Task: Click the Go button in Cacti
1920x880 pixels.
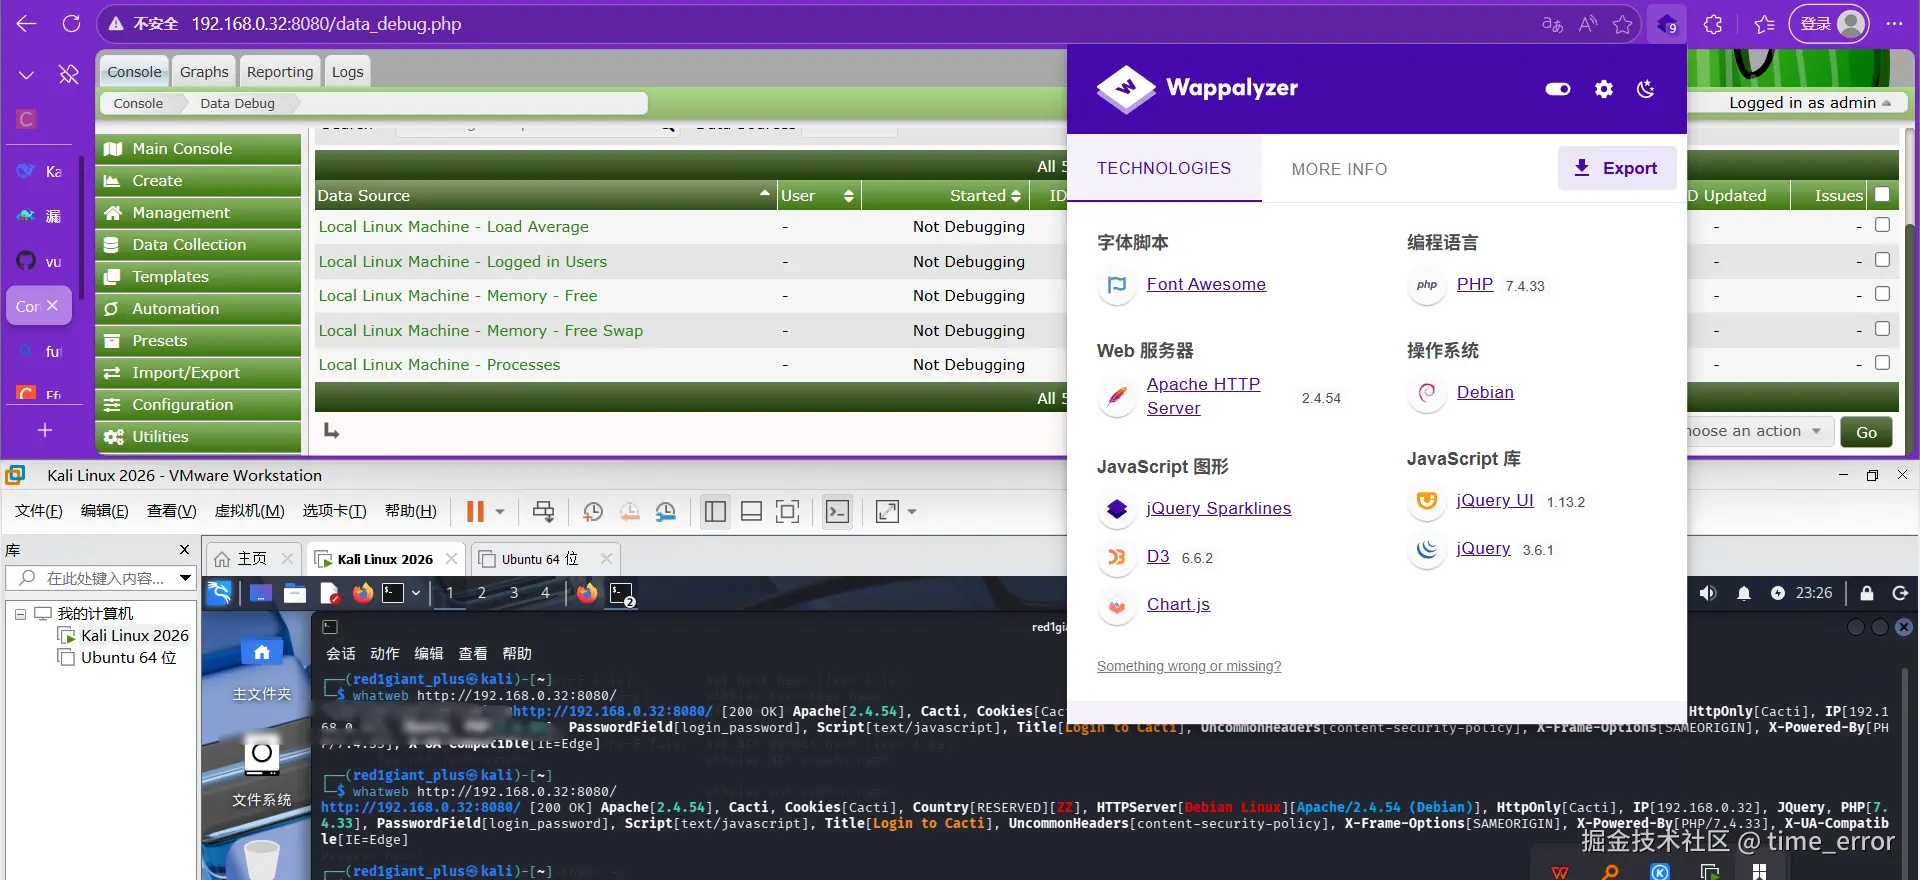Action: pyautogui.click(x=1866, y=432)
